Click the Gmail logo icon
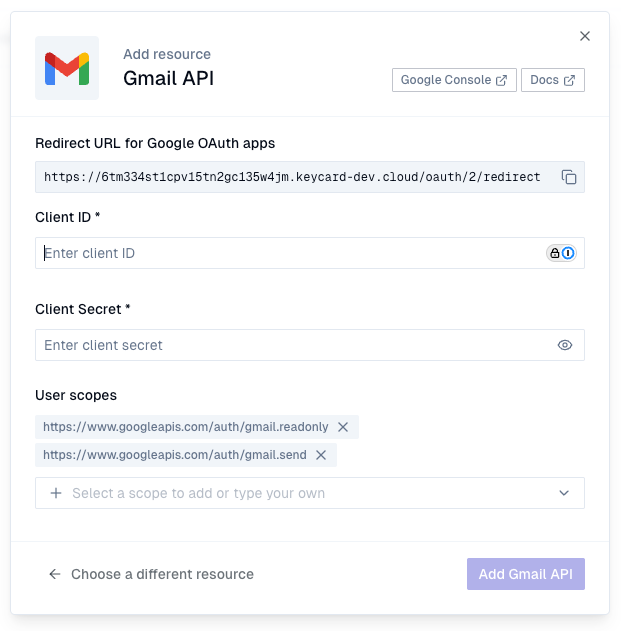Image resolution: width=621 pixels, height=631 pixels. tap(67, 68)
